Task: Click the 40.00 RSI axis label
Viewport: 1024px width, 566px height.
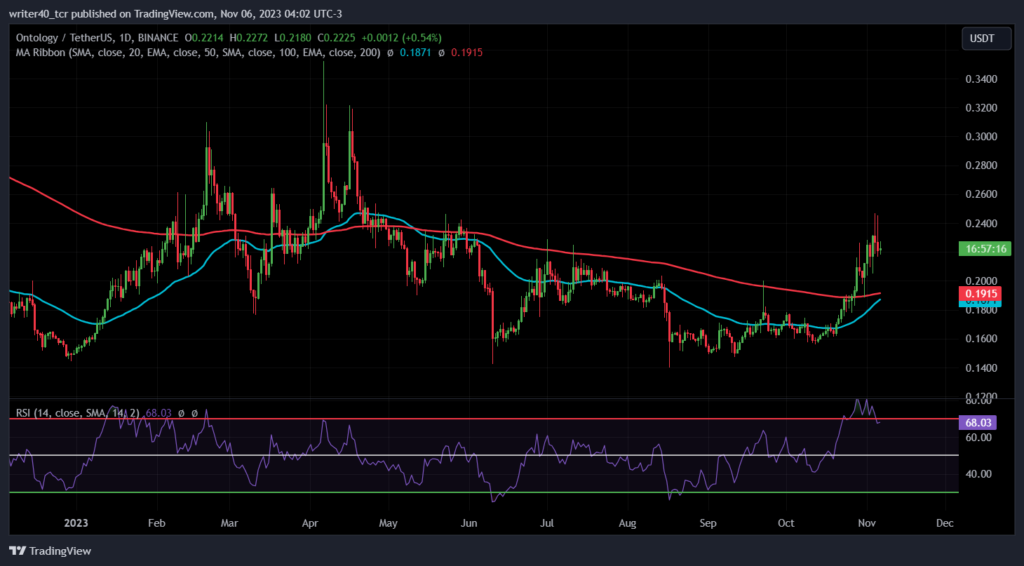Action: pos(979,474)
